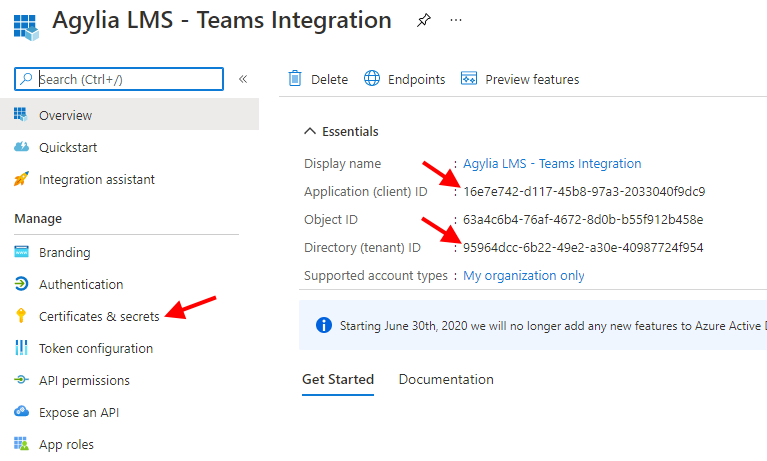767x461 pixels.
Task: Open Endpoints from the toolbar
Action: (416, 79)
